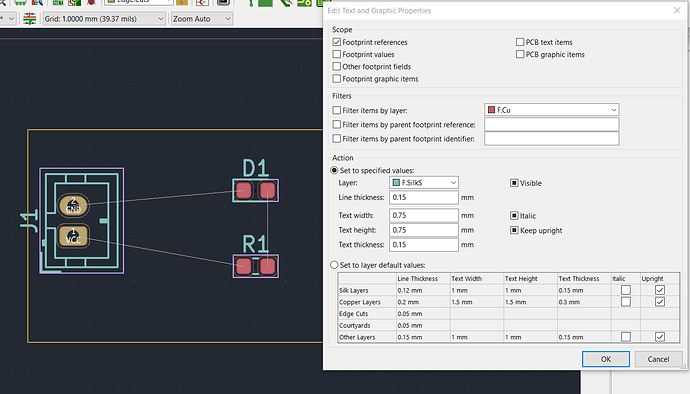Screen dimensions: 690x394
Task: Open the F.SilkS layer dropdown
Action: pos(424,182)
